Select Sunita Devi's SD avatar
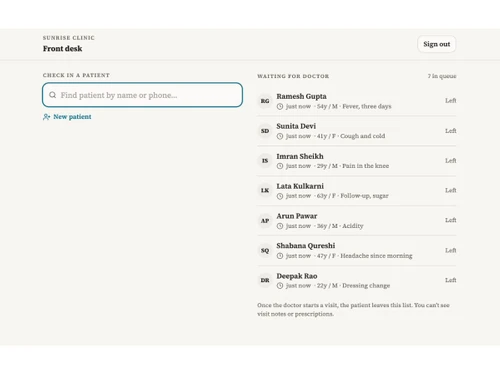This screenshot has height=375, width=500. click(265, 131)
